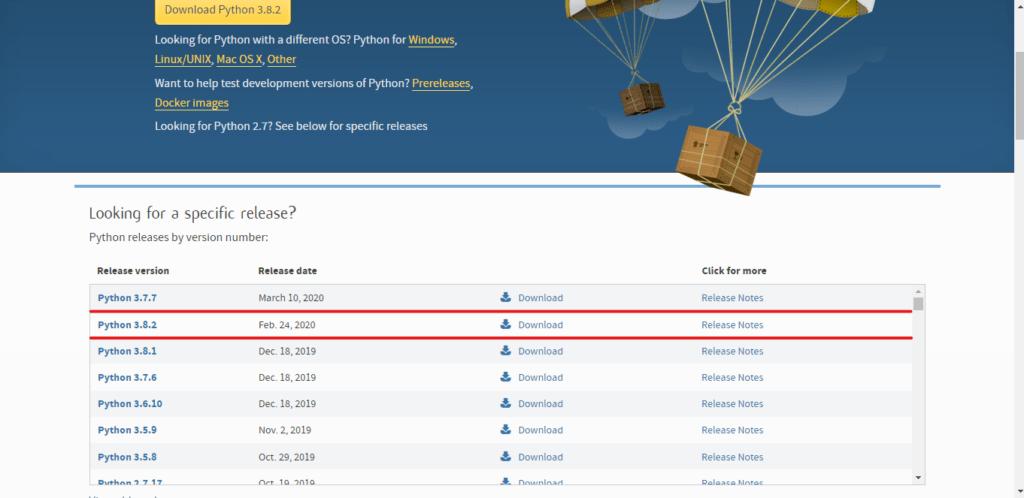Follow the Linux/UNIX link
This screenshot has width=1024, height=498.
(182, 60)
